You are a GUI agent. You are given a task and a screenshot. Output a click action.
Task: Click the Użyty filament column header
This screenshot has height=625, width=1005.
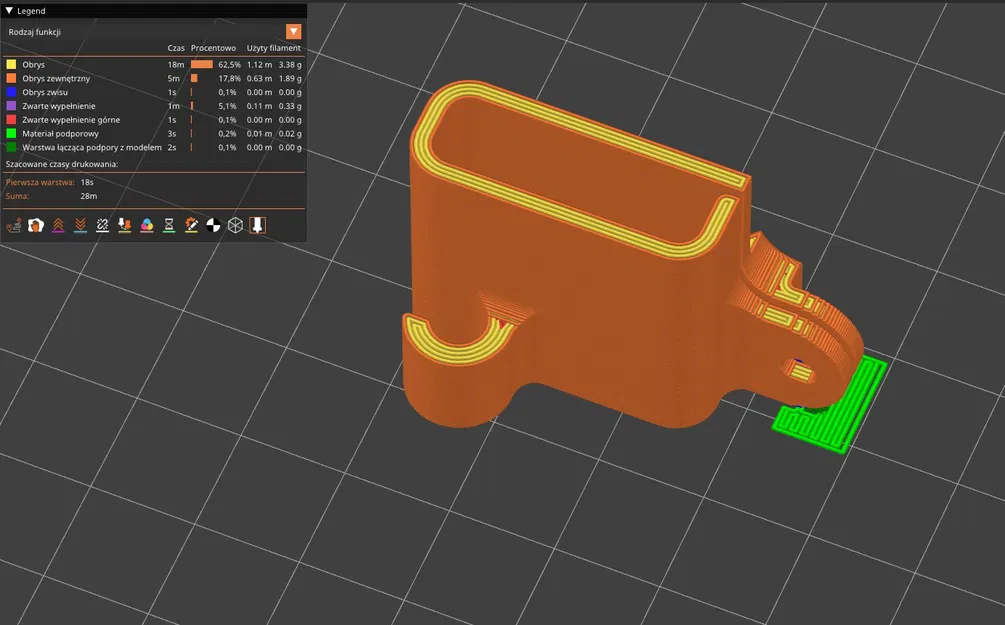(x=274, y=48)
